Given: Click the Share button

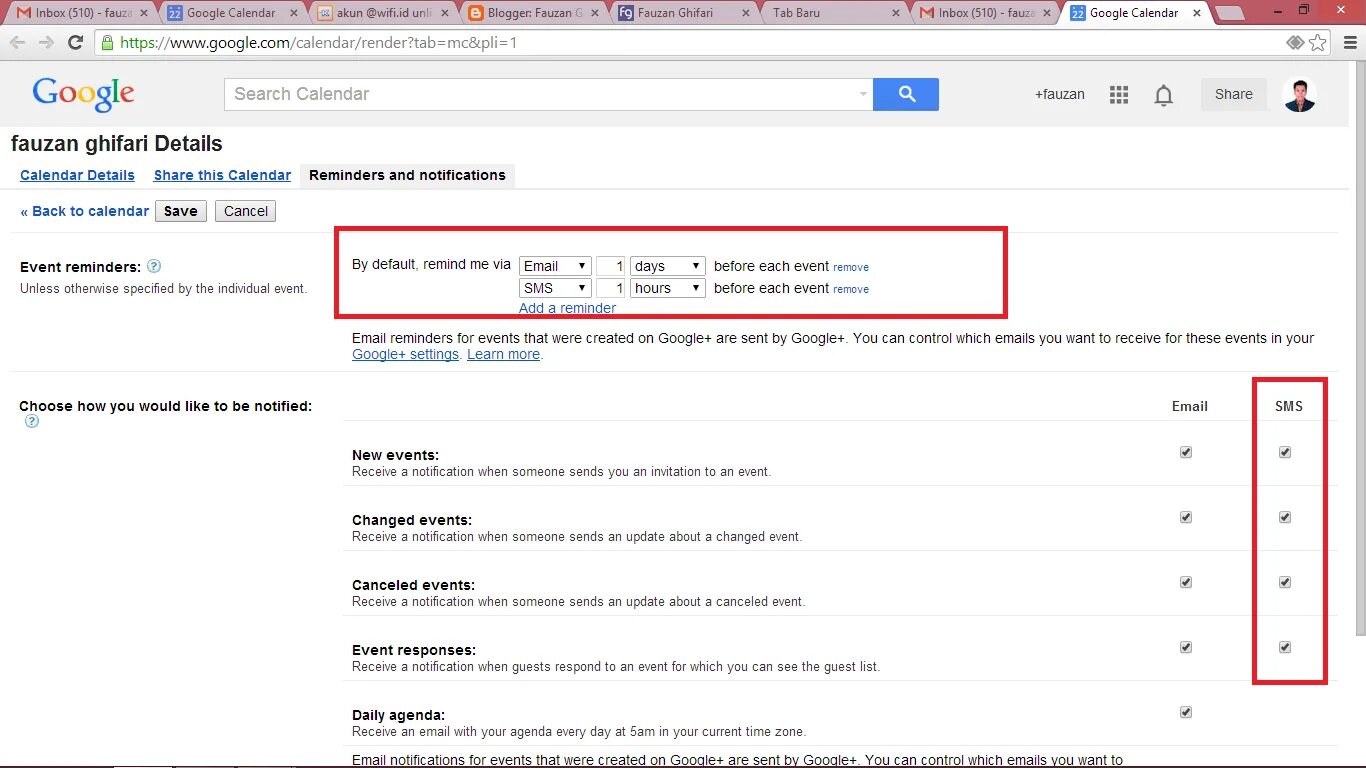Looking at the screenshot, I should click(x=1233, y=94).
